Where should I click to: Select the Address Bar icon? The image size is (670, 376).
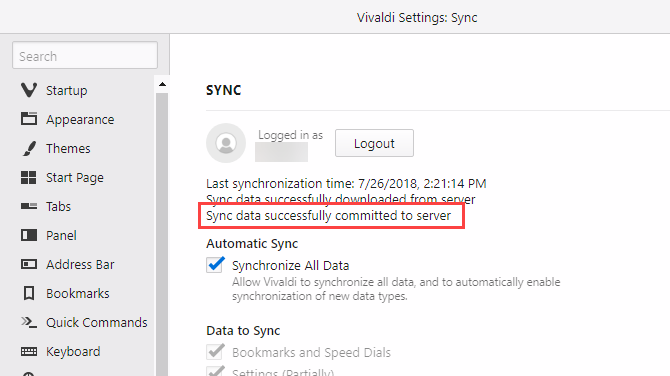pos(29,264)
